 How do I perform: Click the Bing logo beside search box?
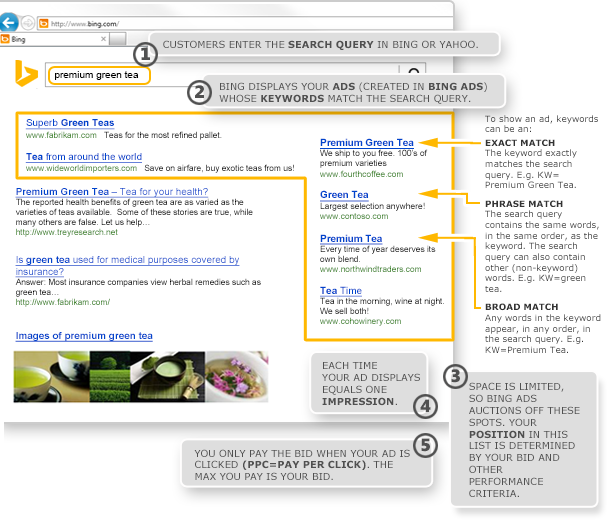(26, 73)
